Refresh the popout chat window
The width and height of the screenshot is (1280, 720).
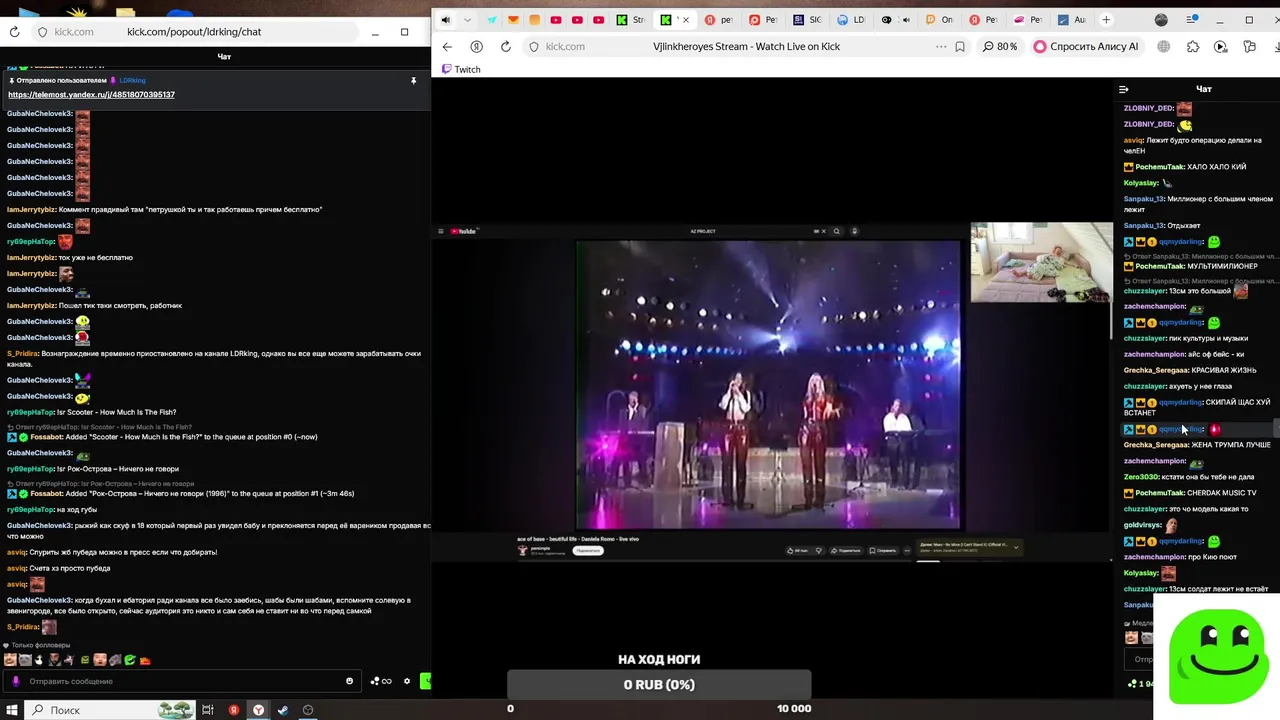(14, 32)
